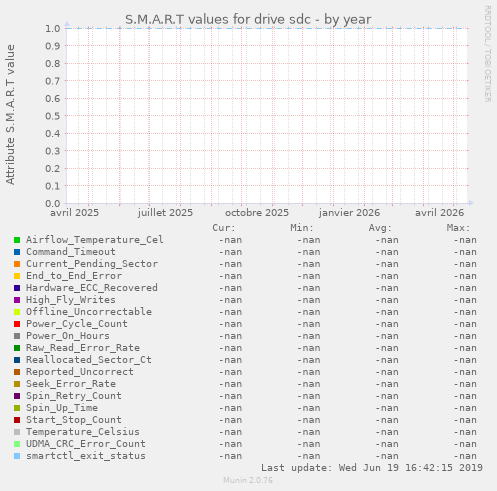Viewport: 497px width, 491px height.
Task: Click the juillet 2025 axis label
Action: (165, 213)
